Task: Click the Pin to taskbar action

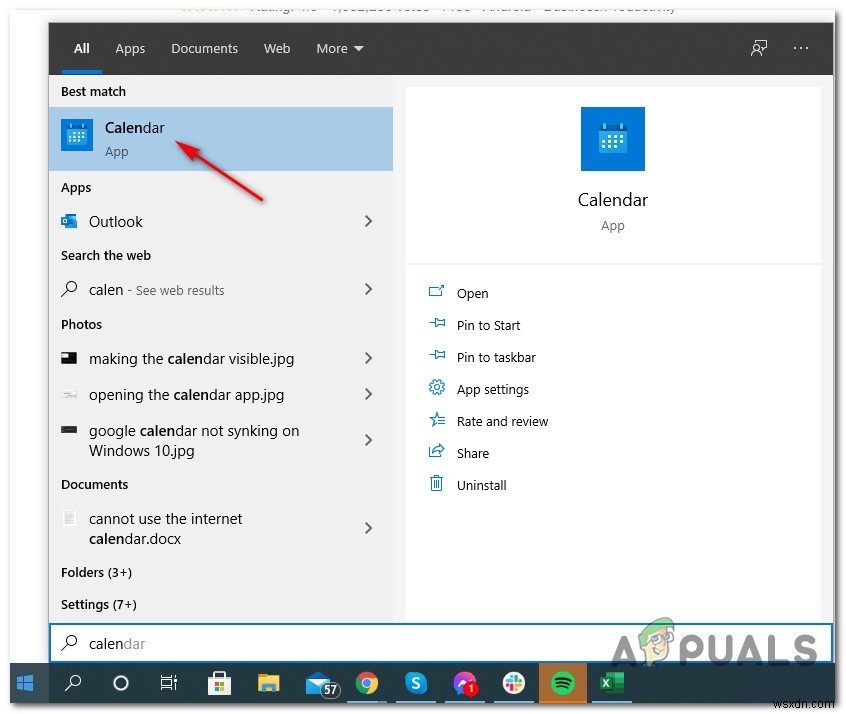Action: (496, 357)
